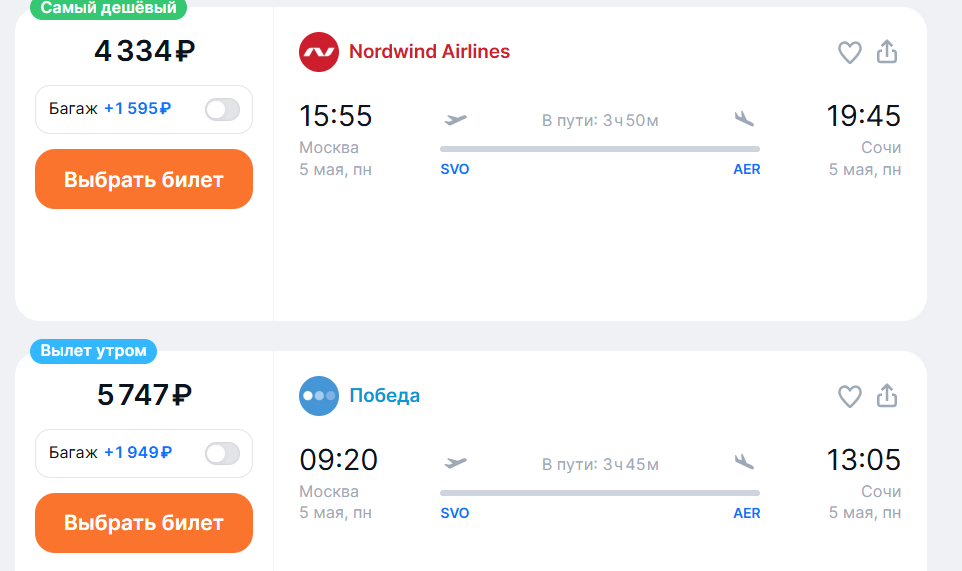Click the takeoff plane icon for 15:55 flight
Viewport: 962px width, 571px height.
pos(455,119)
